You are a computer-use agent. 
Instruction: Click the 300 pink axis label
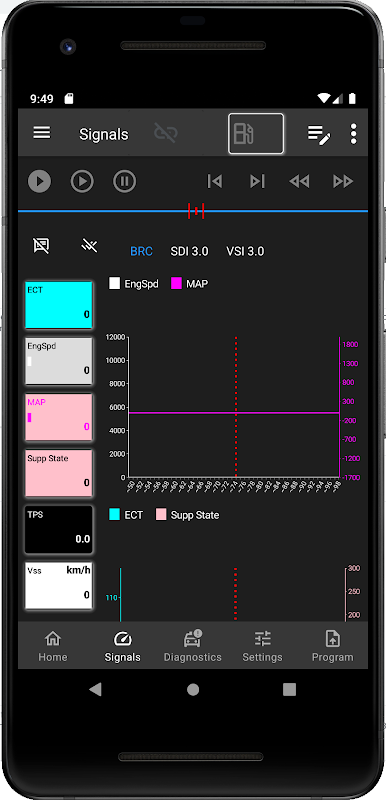tap(354, 568)
